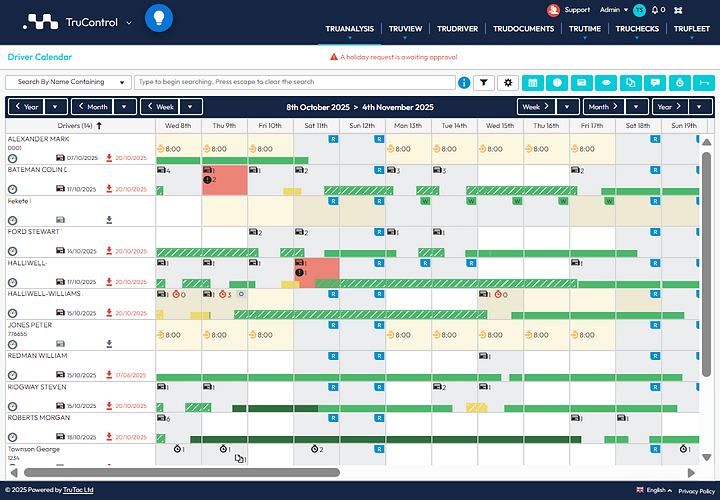Screen dimensions: 720x500
Task: Click the teal exclamation infringements button
Action: (x=557, y=83)
